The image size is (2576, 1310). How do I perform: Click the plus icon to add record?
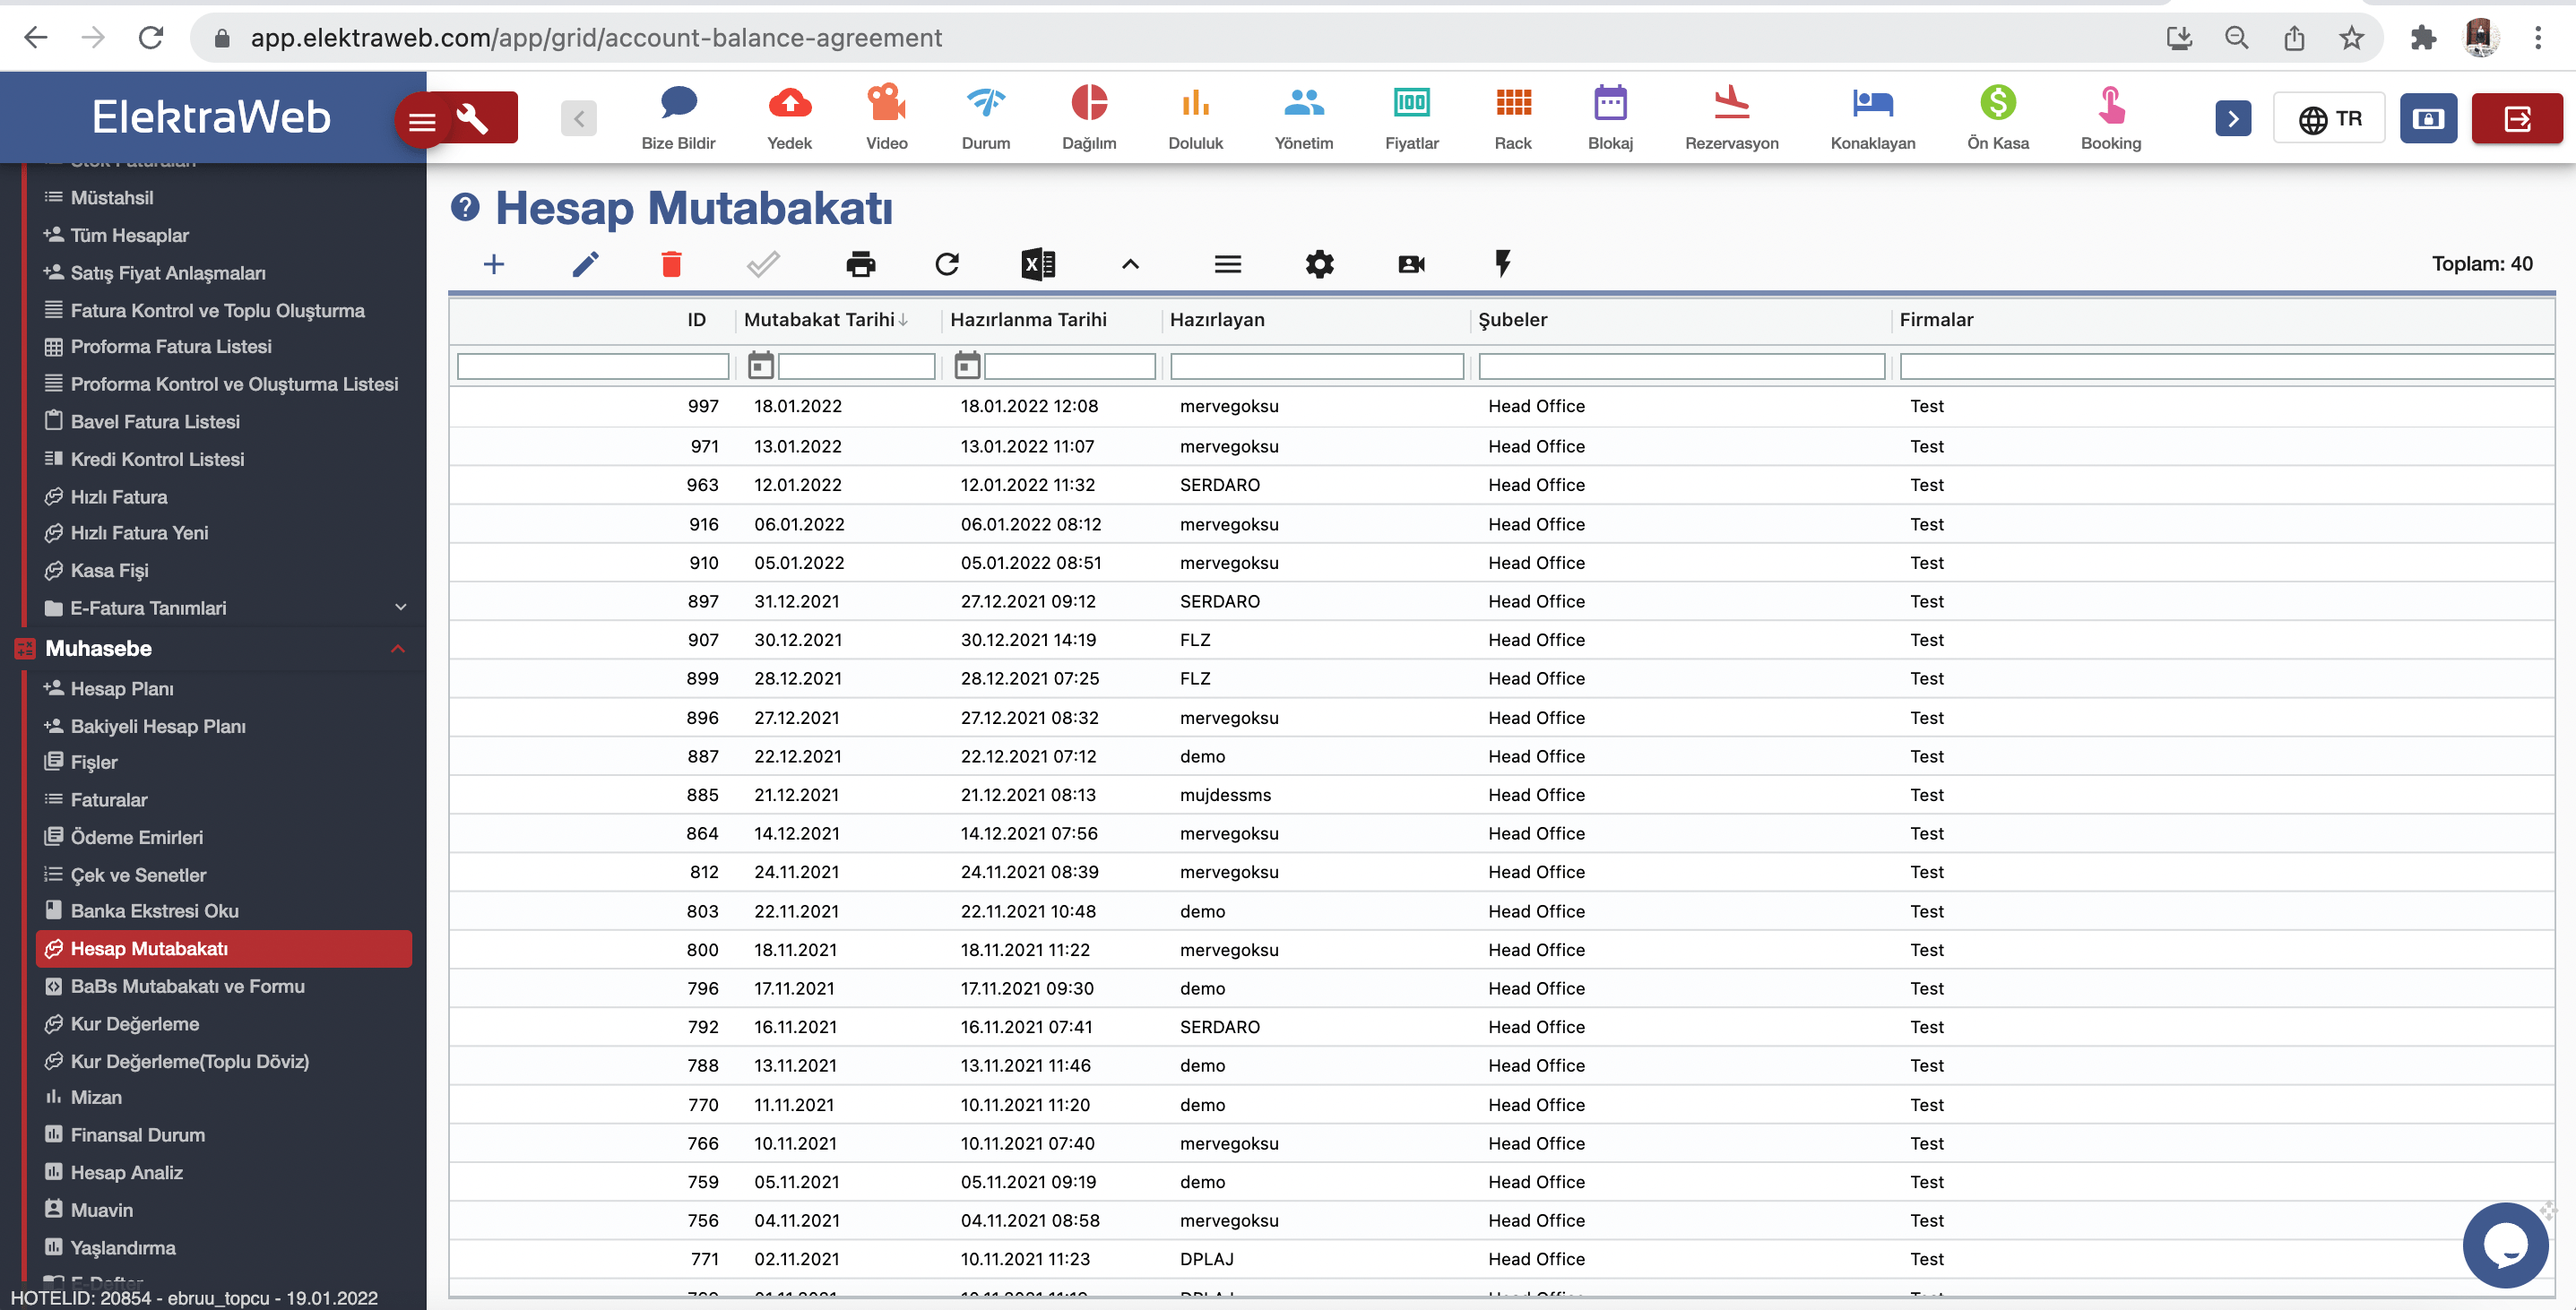tap(494, 264)
